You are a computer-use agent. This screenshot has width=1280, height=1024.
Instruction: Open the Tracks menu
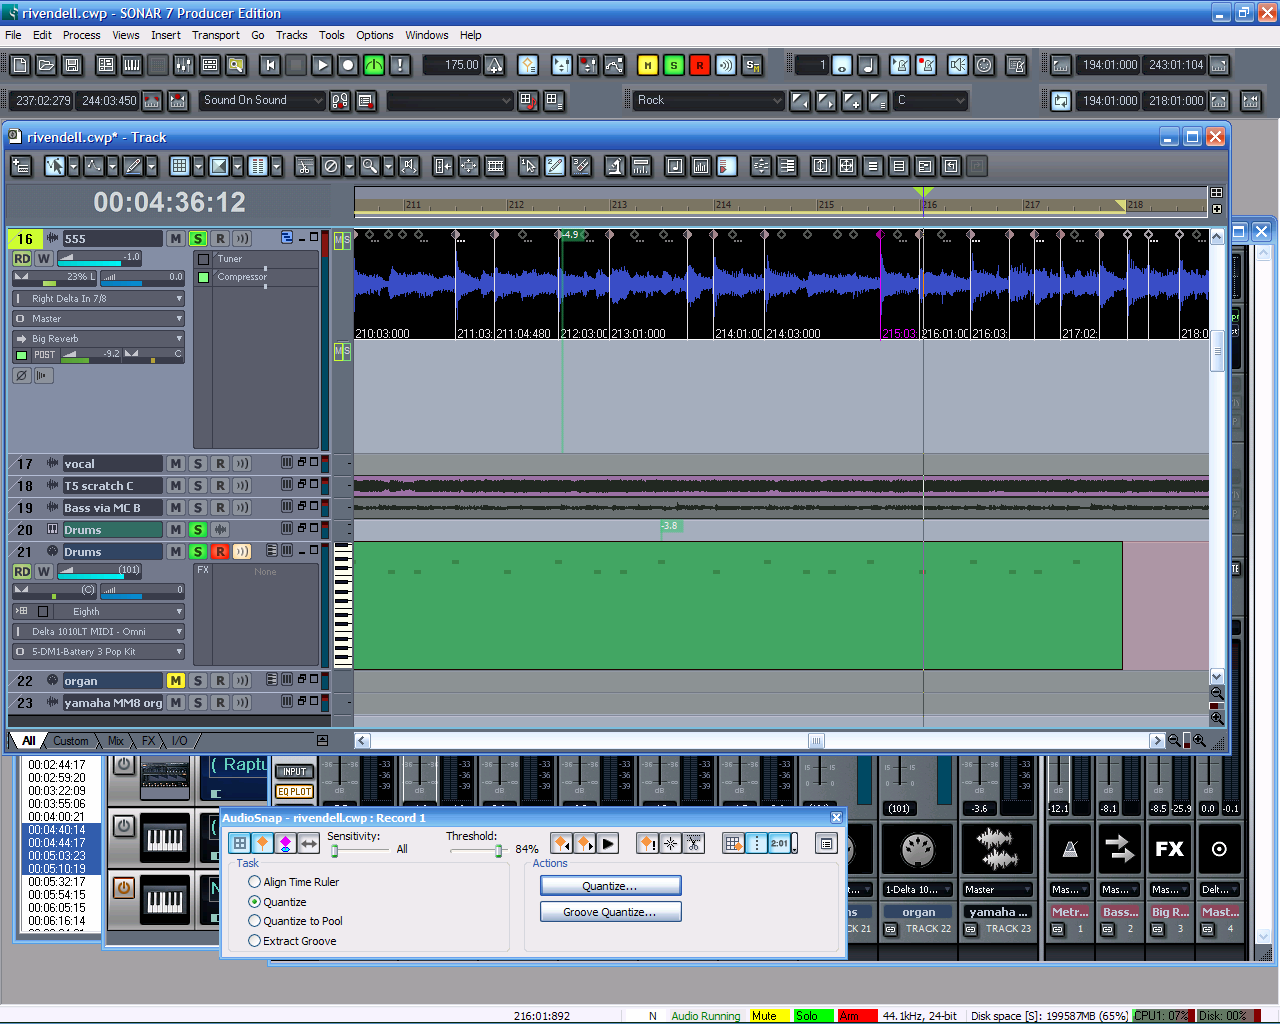(291, 35)
